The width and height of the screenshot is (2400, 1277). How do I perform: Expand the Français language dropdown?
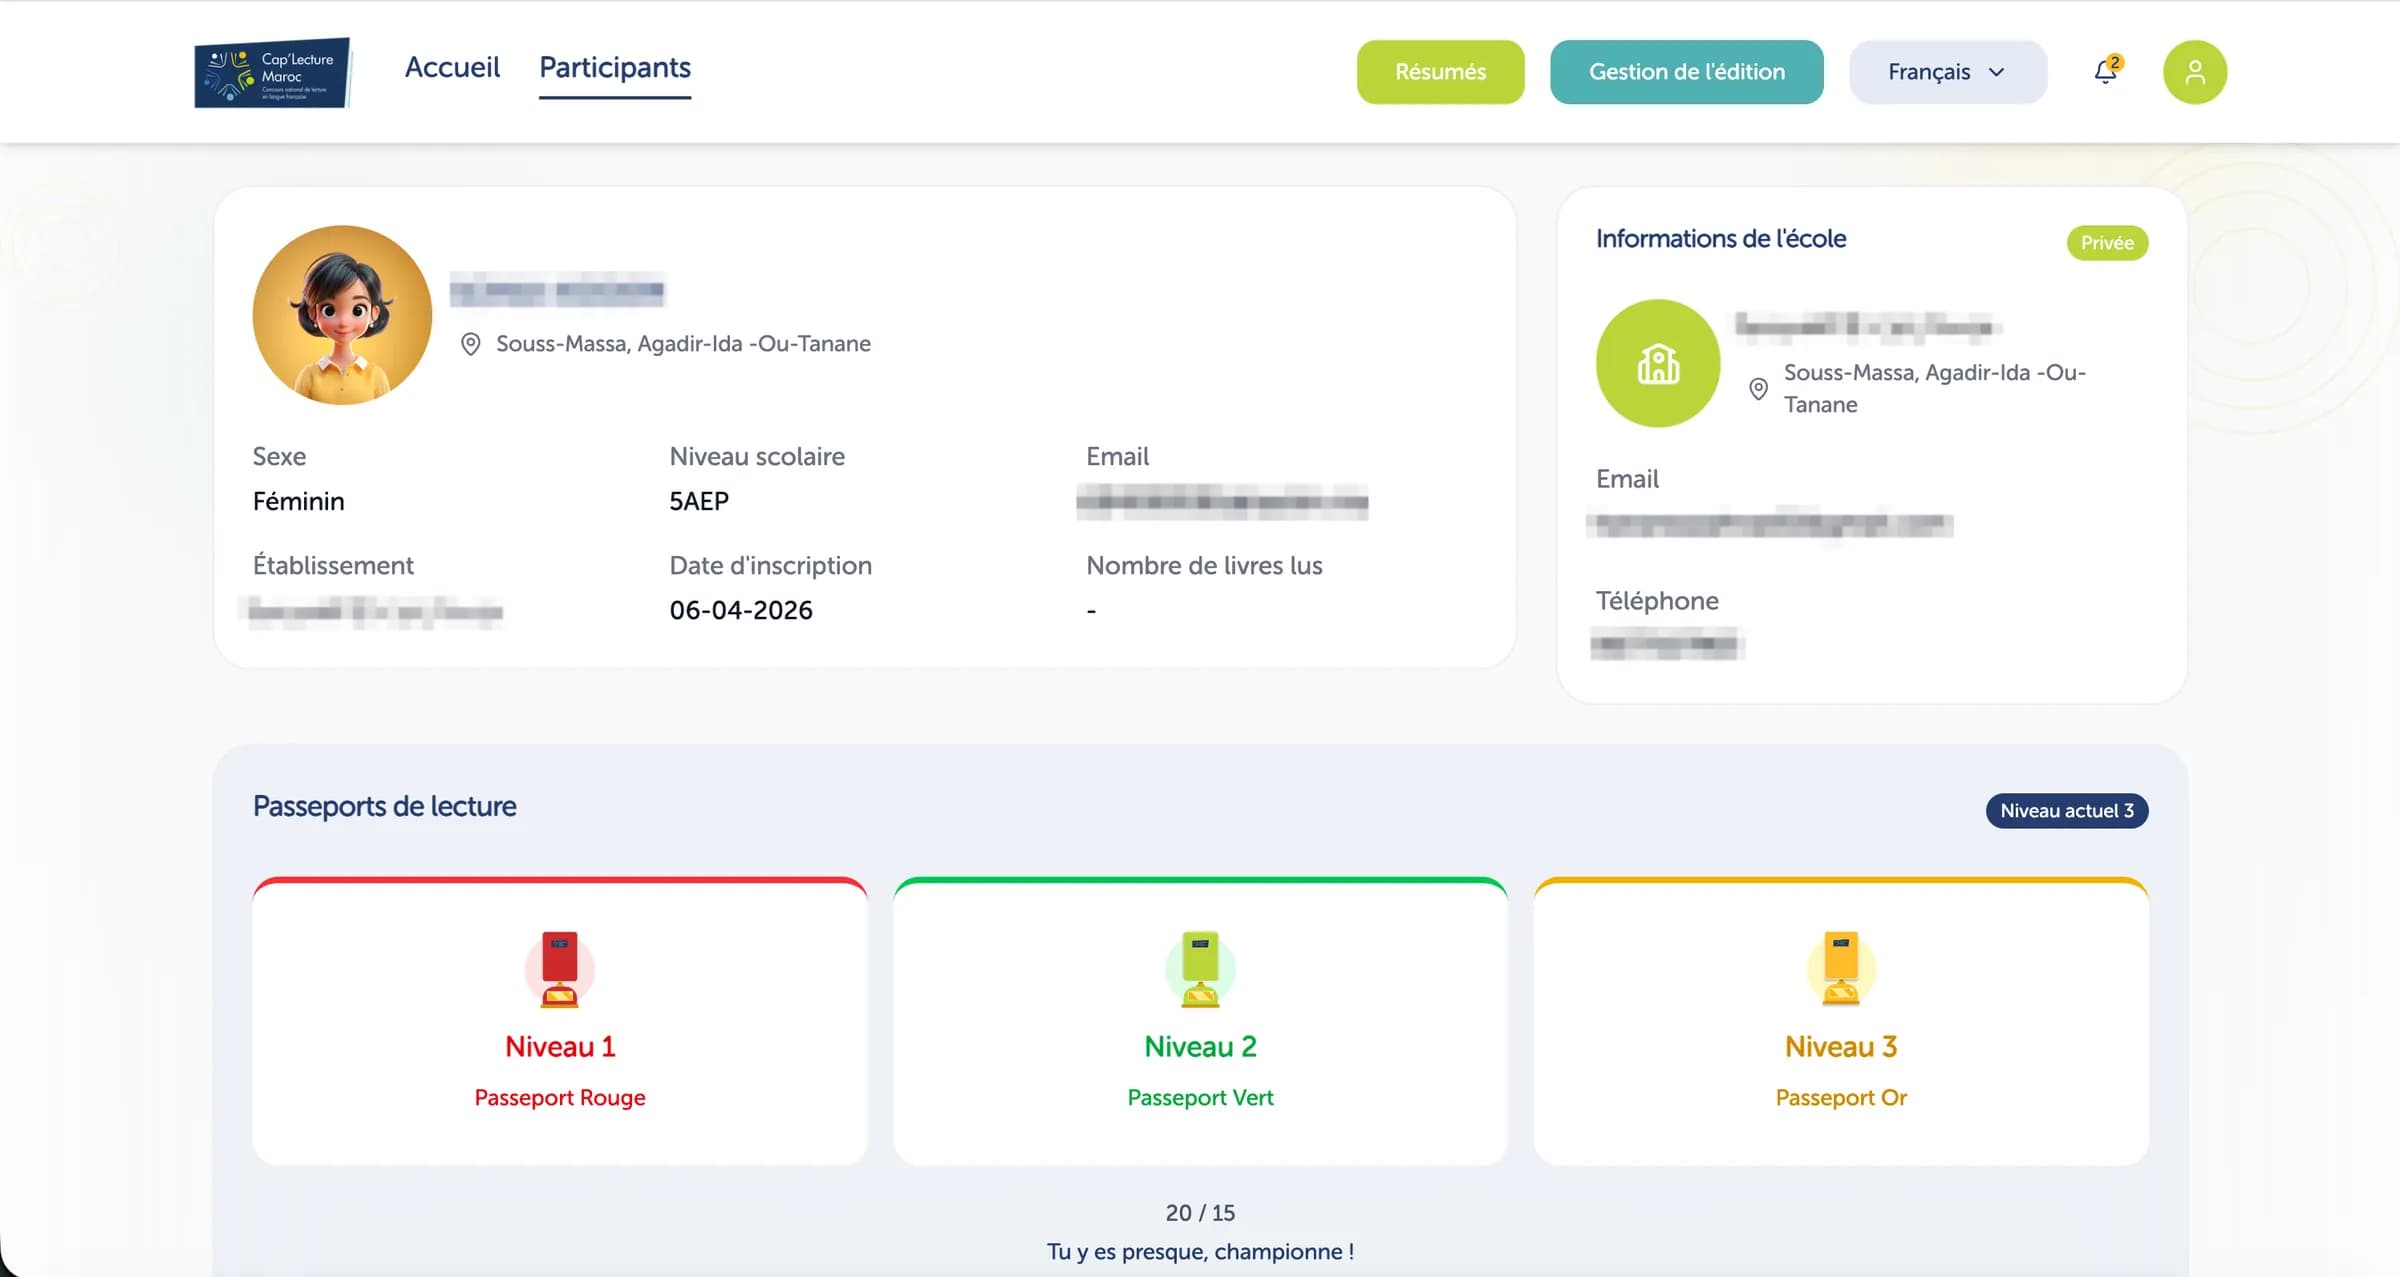(x=1947, y=72)
